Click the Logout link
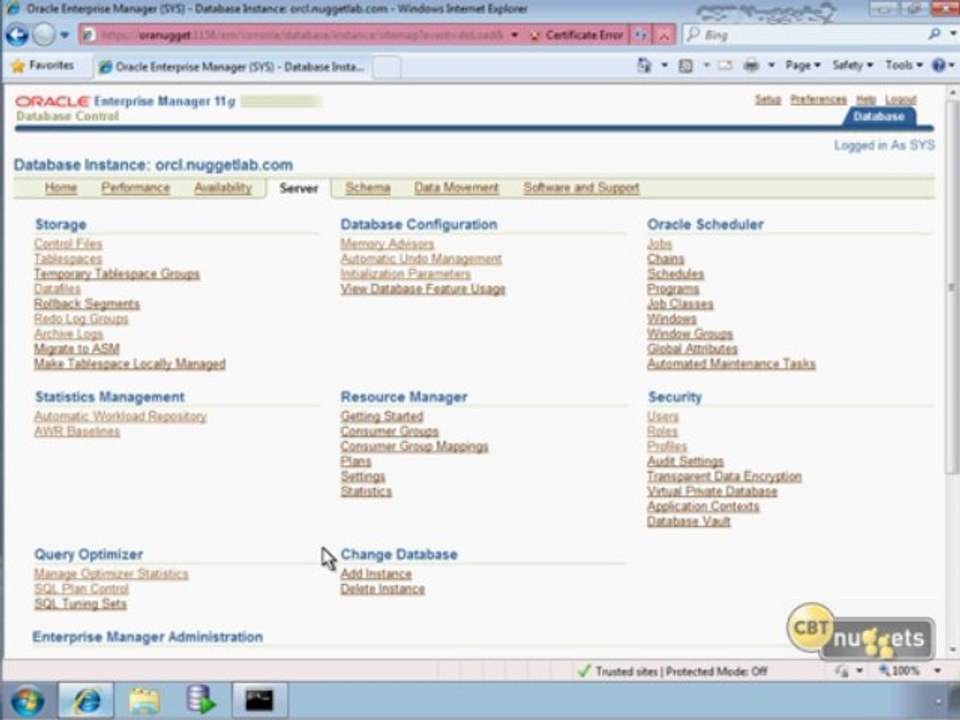This screenshot has width=960, height=720. [x=901, y=99]
